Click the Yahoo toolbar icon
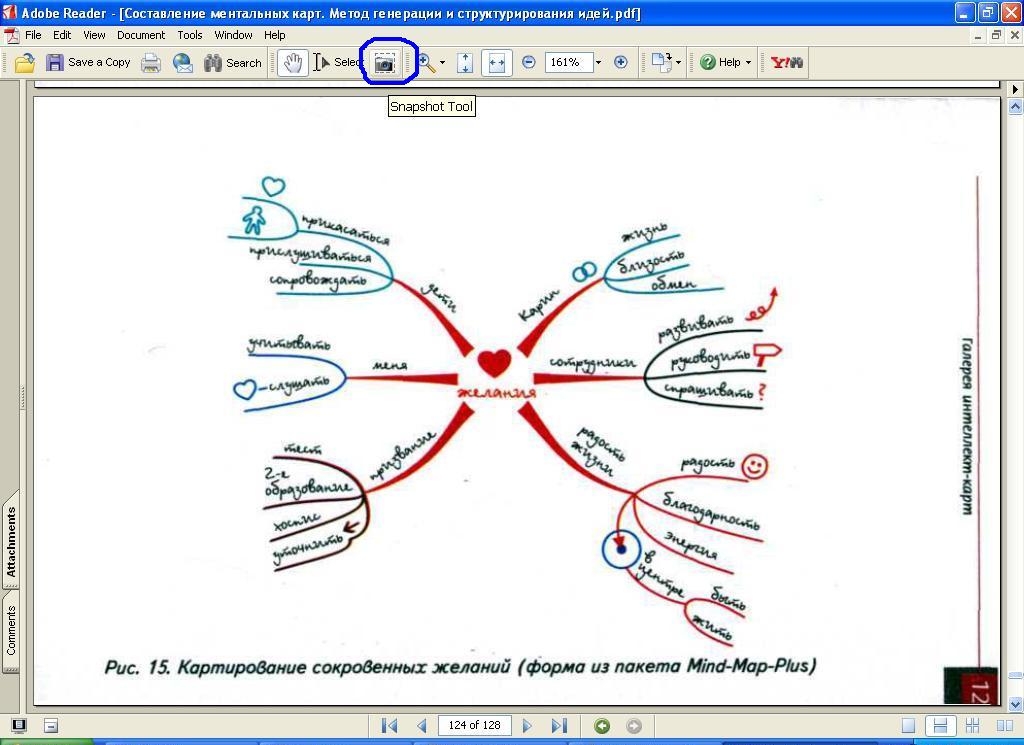Viewport: 1024px width, 745px height. [x=787, y=62]
